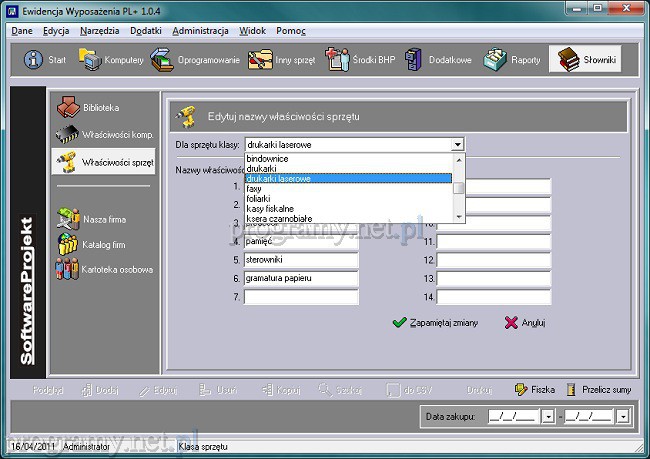
Task: Open Kartoteka osobowa in sidebar
Action: click(104, 269)
